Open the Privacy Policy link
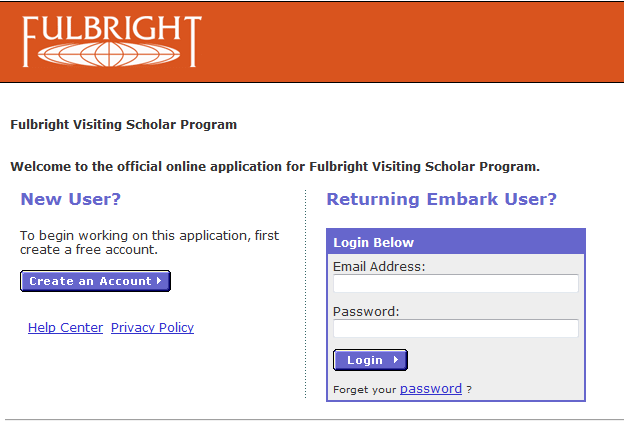 click(152, 328)
